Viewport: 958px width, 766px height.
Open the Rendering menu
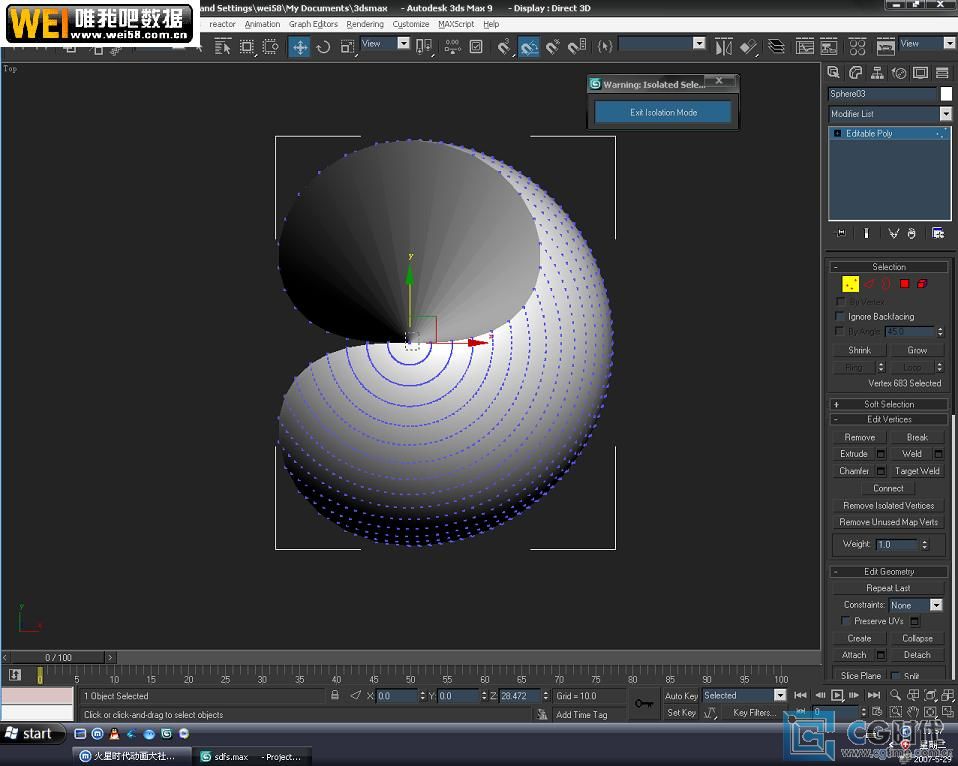[x=365, y=24]
